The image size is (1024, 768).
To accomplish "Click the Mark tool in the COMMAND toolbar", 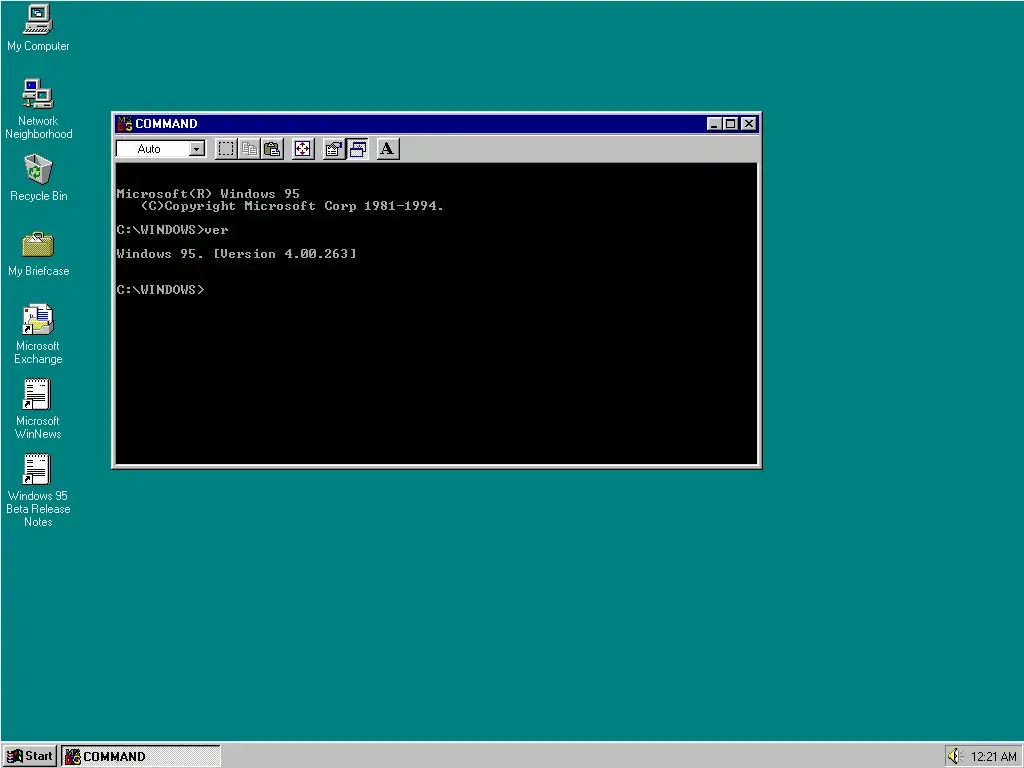I will [226, 150].
